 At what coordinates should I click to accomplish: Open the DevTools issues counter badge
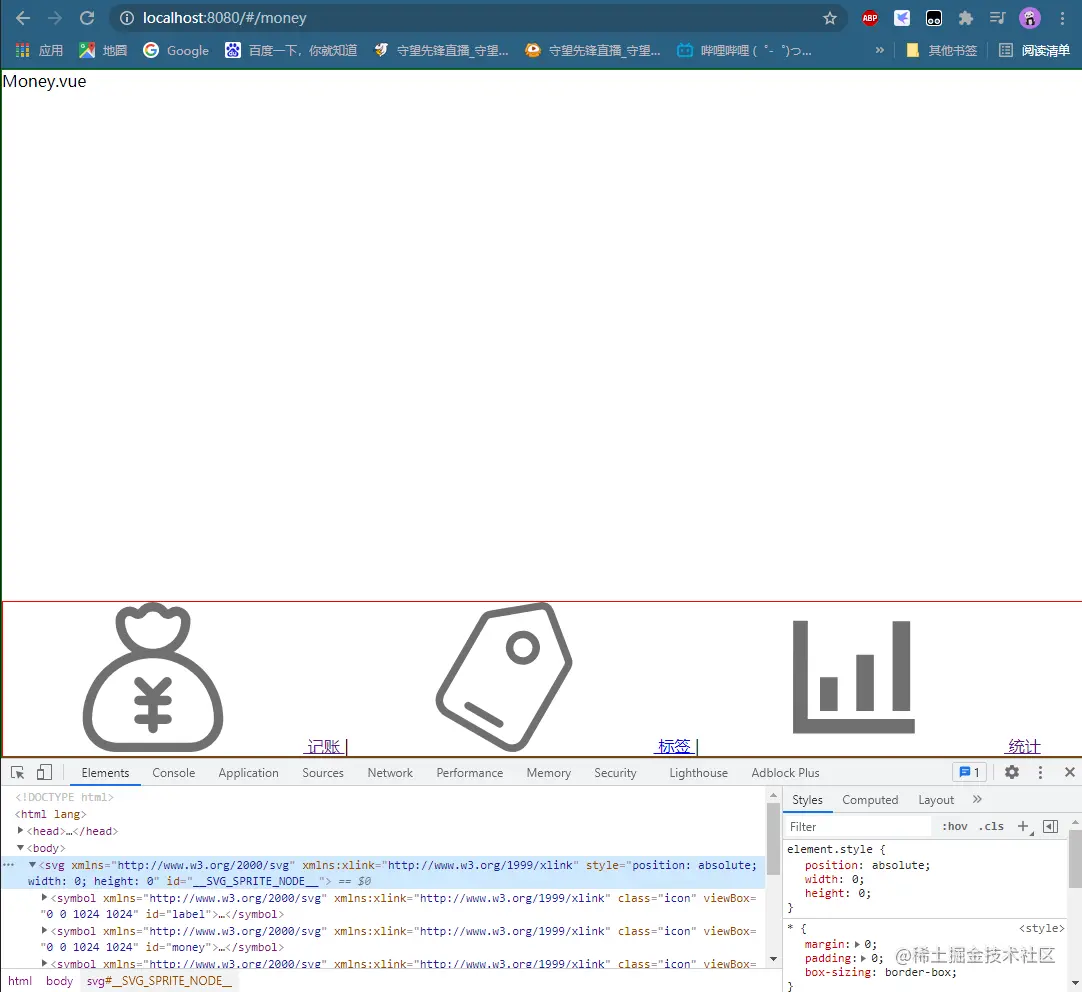[970, 772]
